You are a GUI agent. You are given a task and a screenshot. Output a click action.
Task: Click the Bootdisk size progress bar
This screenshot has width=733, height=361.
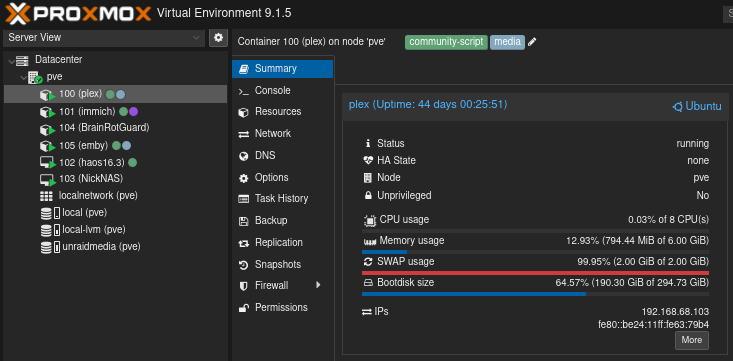[x=535, y=294]
